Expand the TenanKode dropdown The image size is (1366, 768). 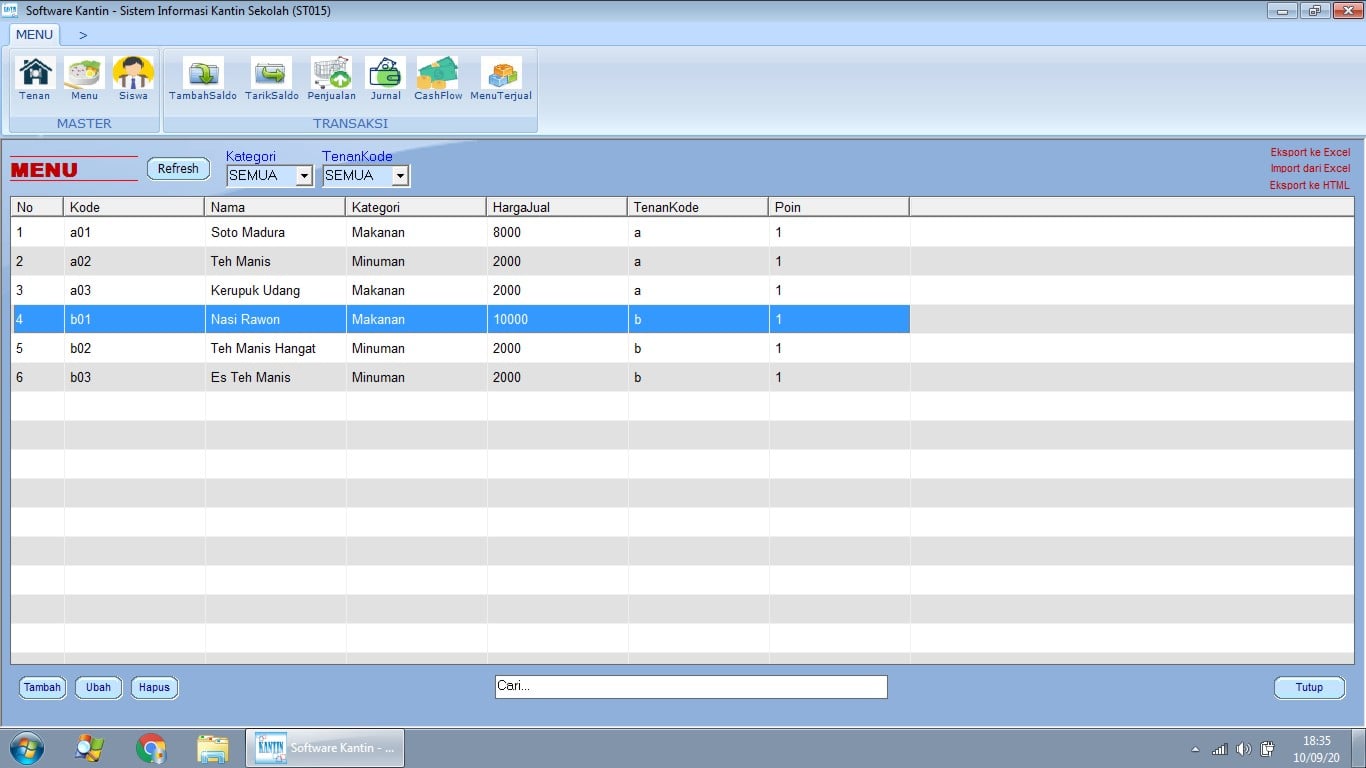[x=400, y=176]
